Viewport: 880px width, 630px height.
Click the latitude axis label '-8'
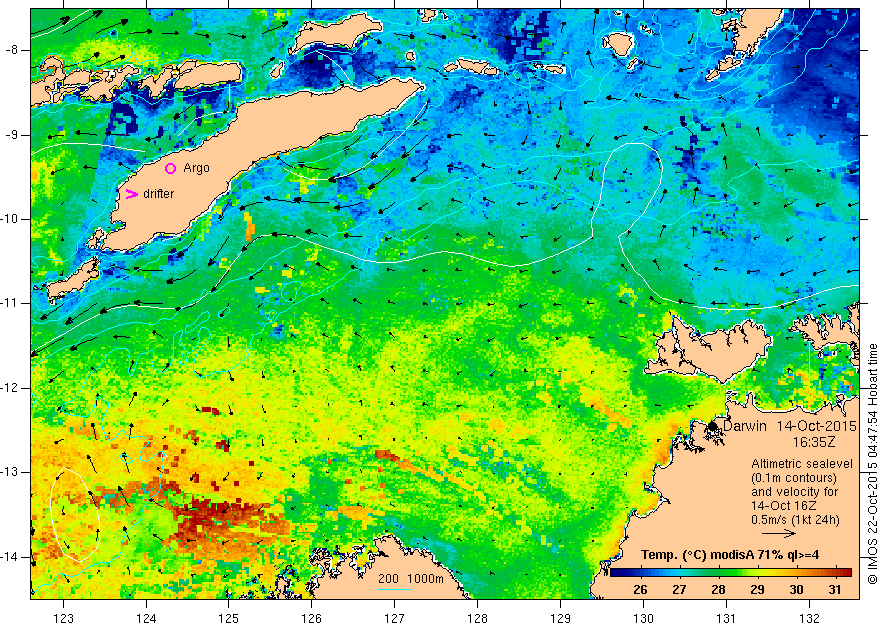[12, 50]
